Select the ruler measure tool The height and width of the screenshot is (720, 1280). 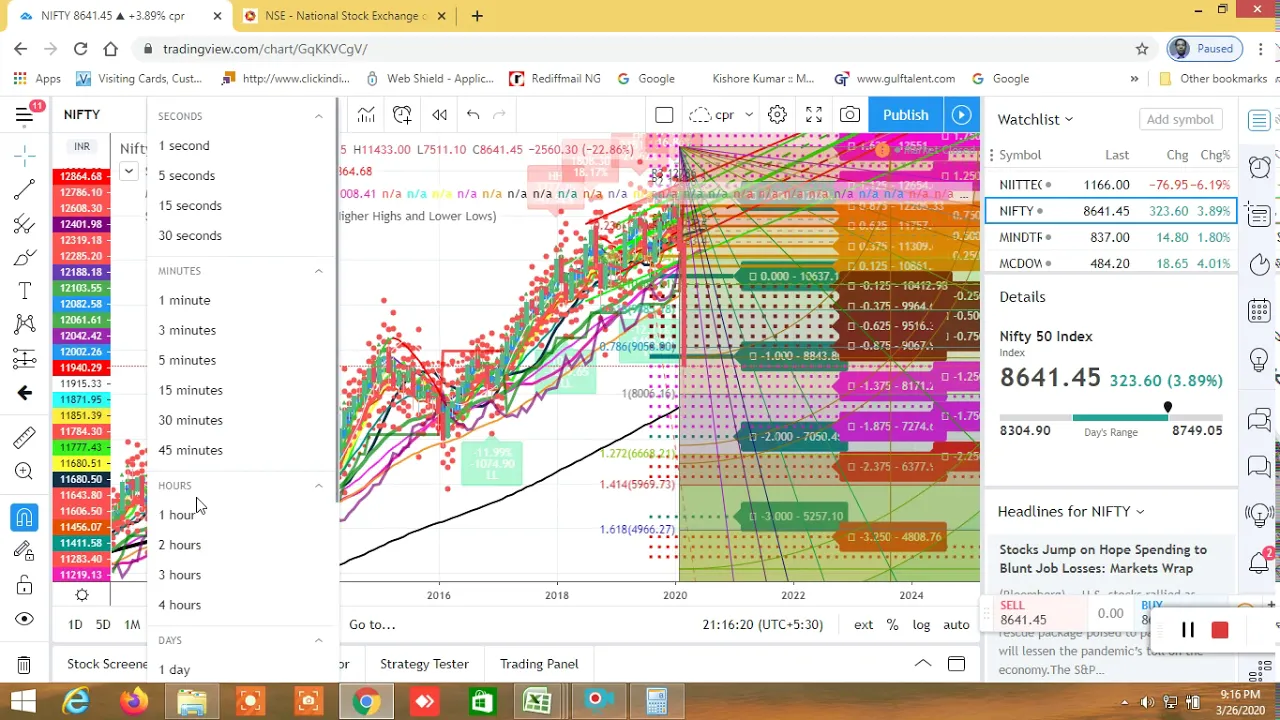point(25,437)
